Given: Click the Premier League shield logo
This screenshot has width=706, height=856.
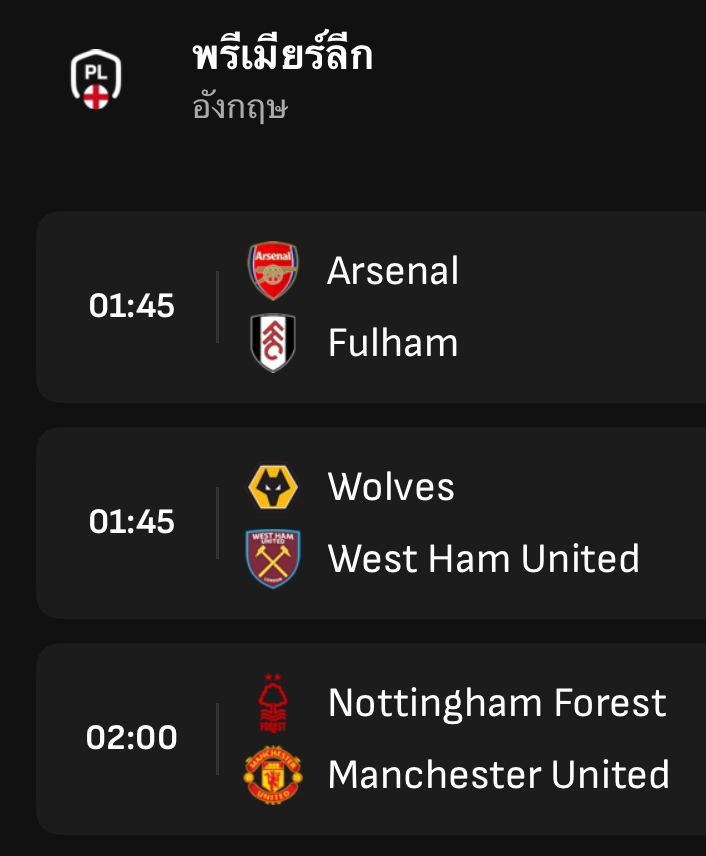Looking at the screenshot, I should [96, 77].
